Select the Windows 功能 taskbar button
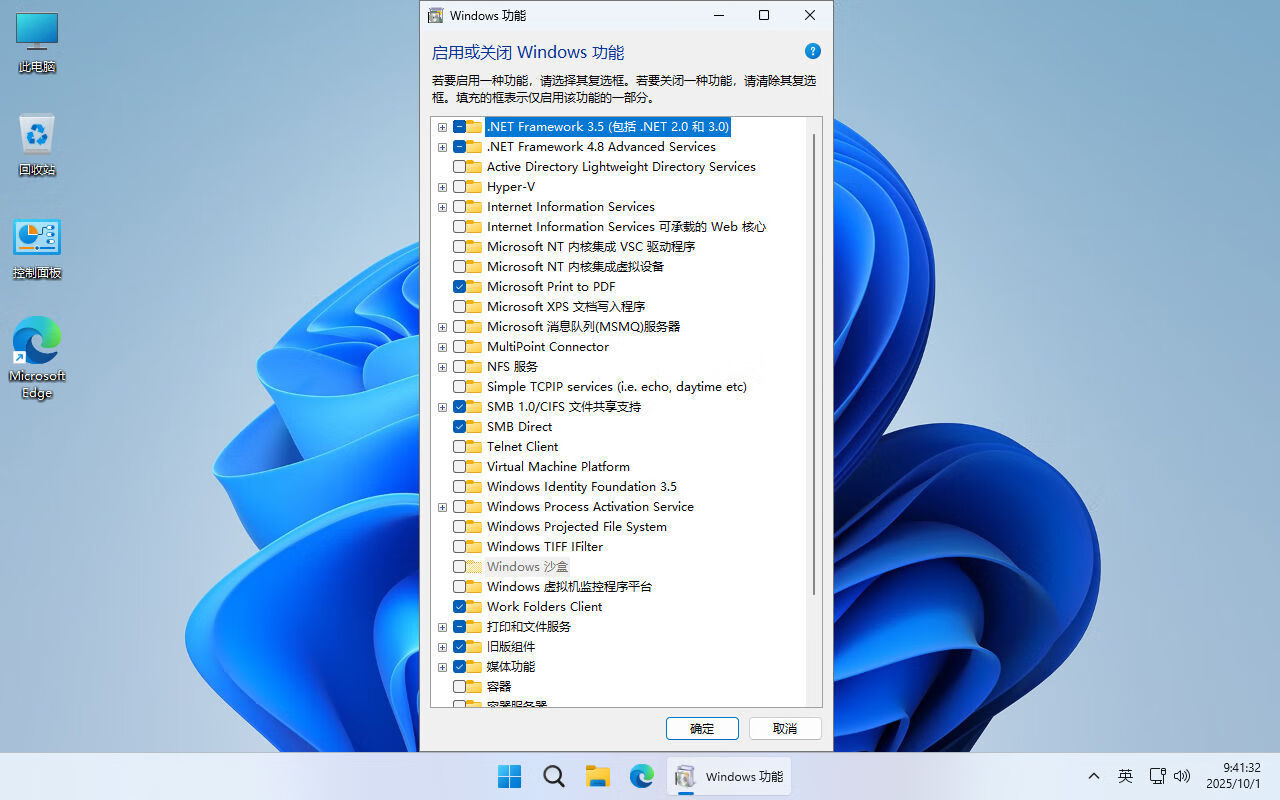Viewport: 1280px width, 800px height. (729, 776)
